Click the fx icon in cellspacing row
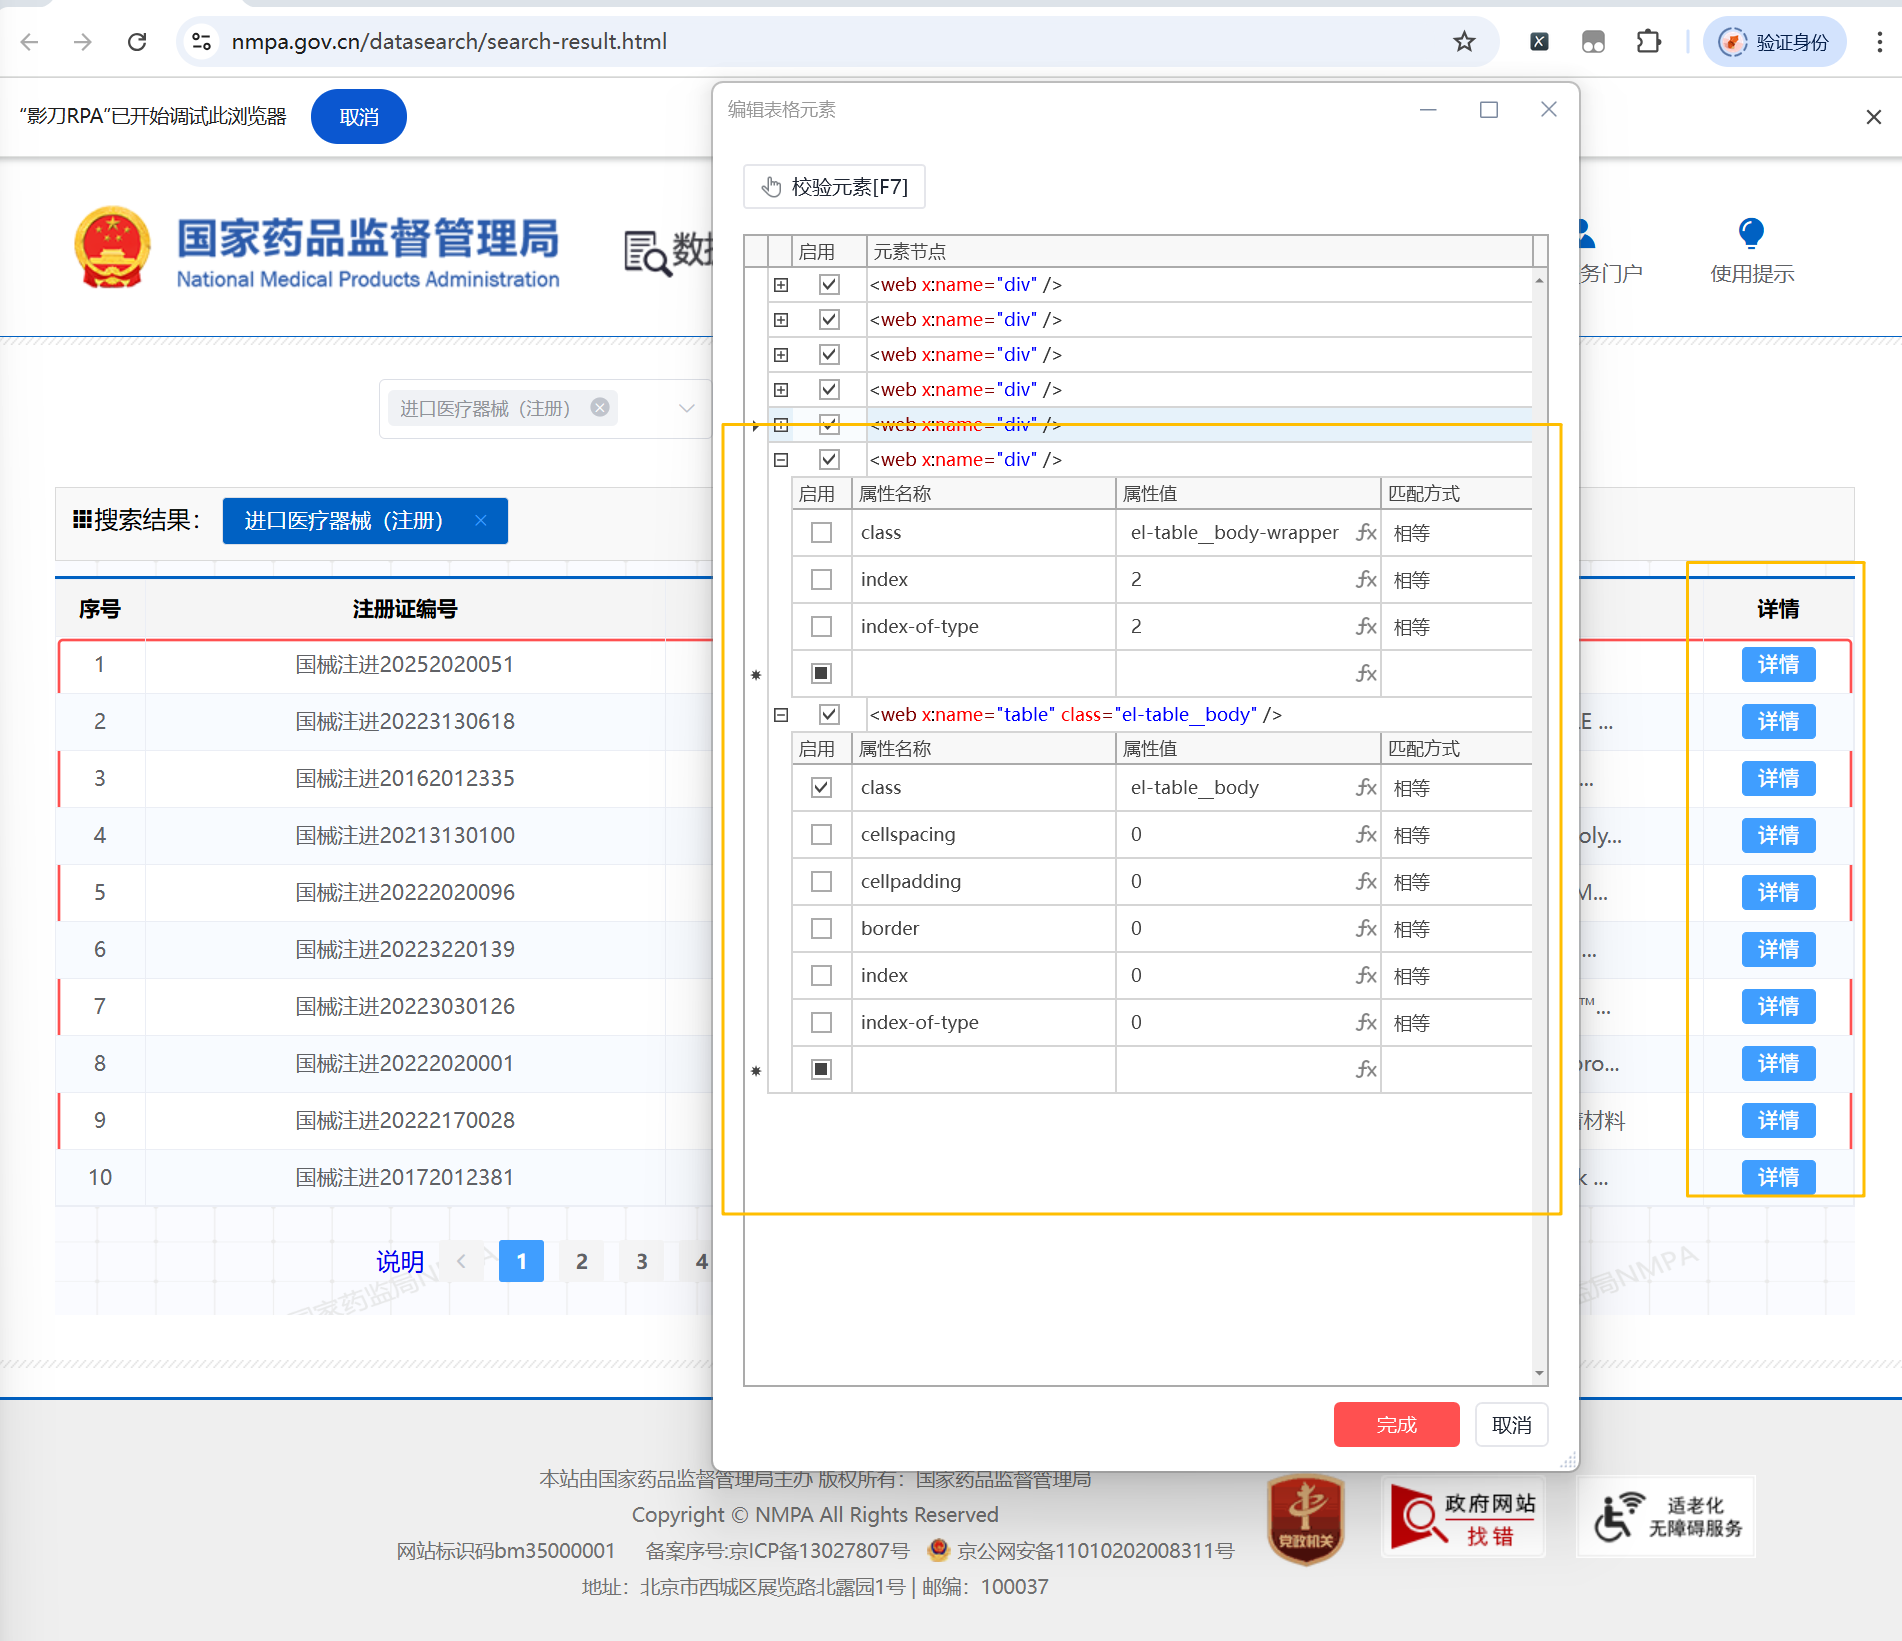Screen dimensions: 1902x1641 click(1365, 835)
